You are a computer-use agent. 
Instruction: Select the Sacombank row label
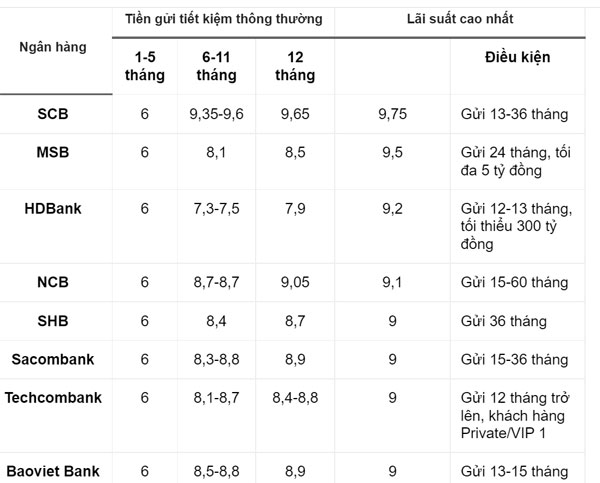click(x=54, y=359)
